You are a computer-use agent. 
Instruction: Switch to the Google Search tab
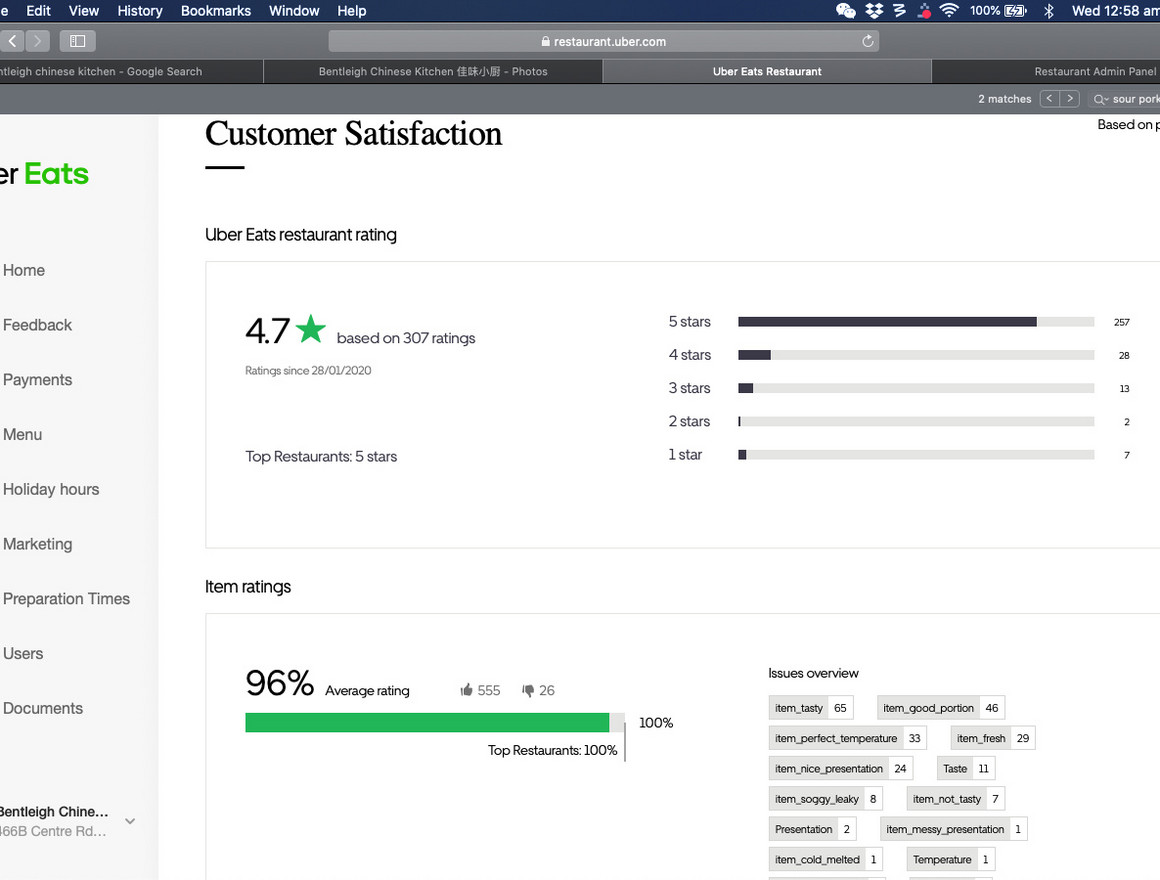(x=131, y=72)
